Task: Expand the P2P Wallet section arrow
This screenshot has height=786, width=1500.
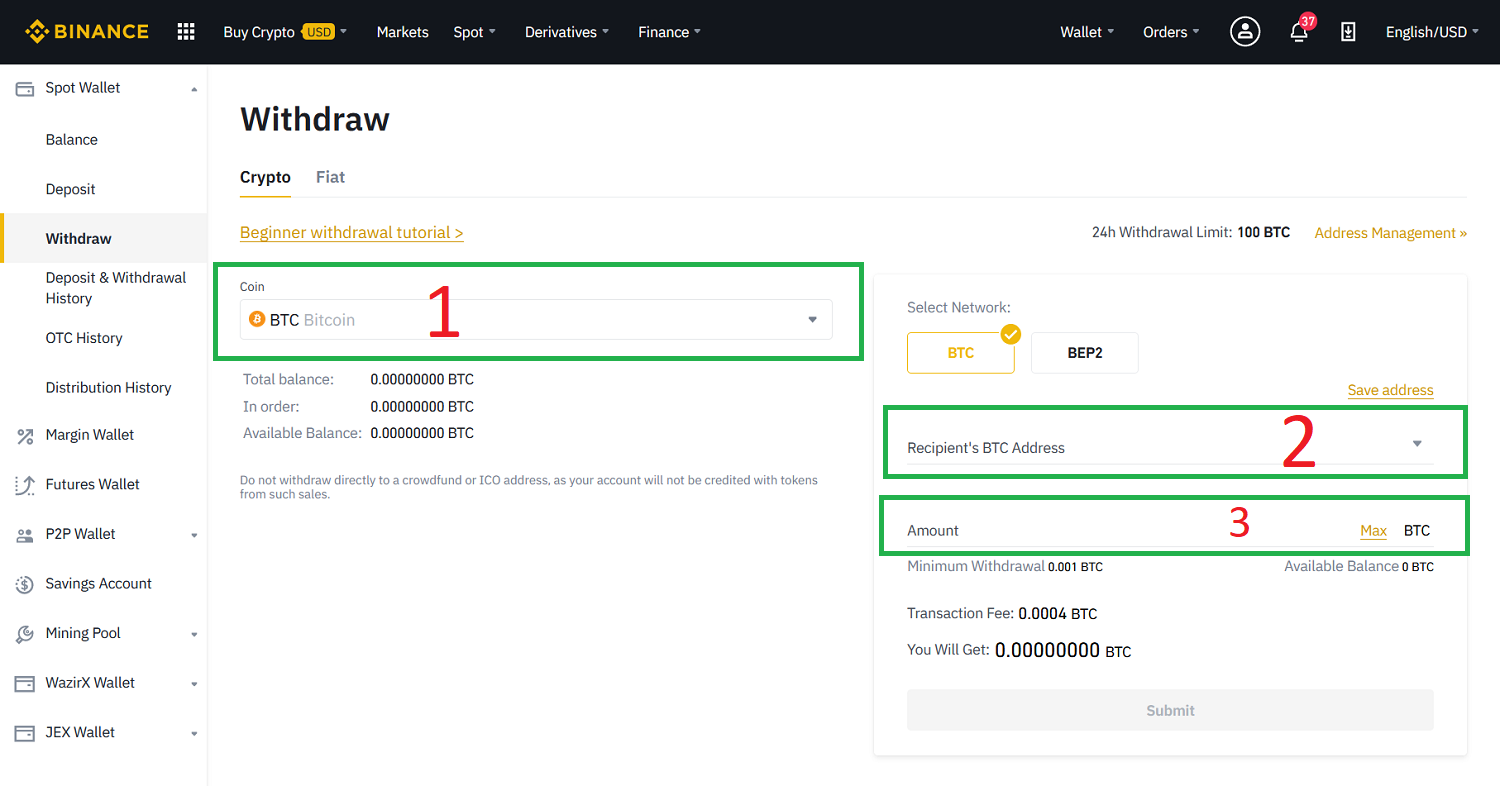Action: [194, 535]
